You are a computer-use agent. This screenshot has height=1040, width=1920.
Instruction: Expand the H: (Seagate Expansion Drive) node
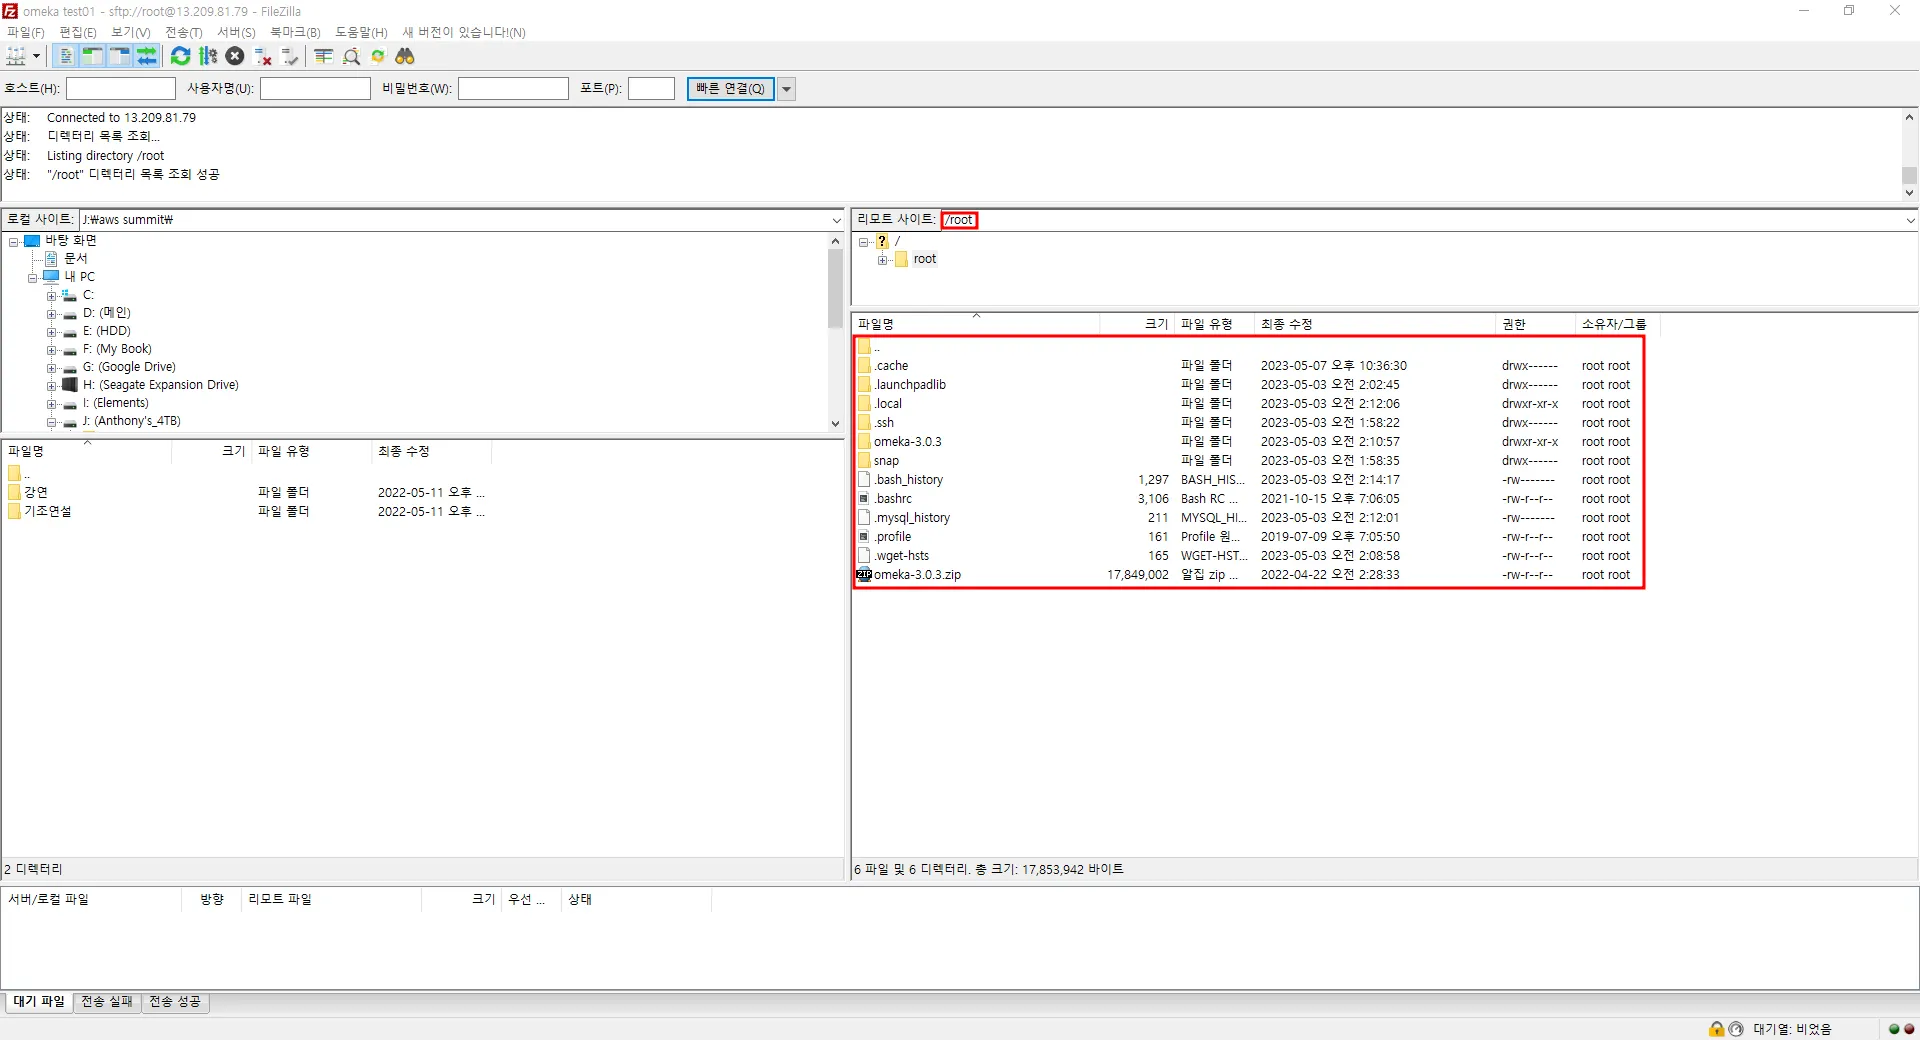coord(51,385)
